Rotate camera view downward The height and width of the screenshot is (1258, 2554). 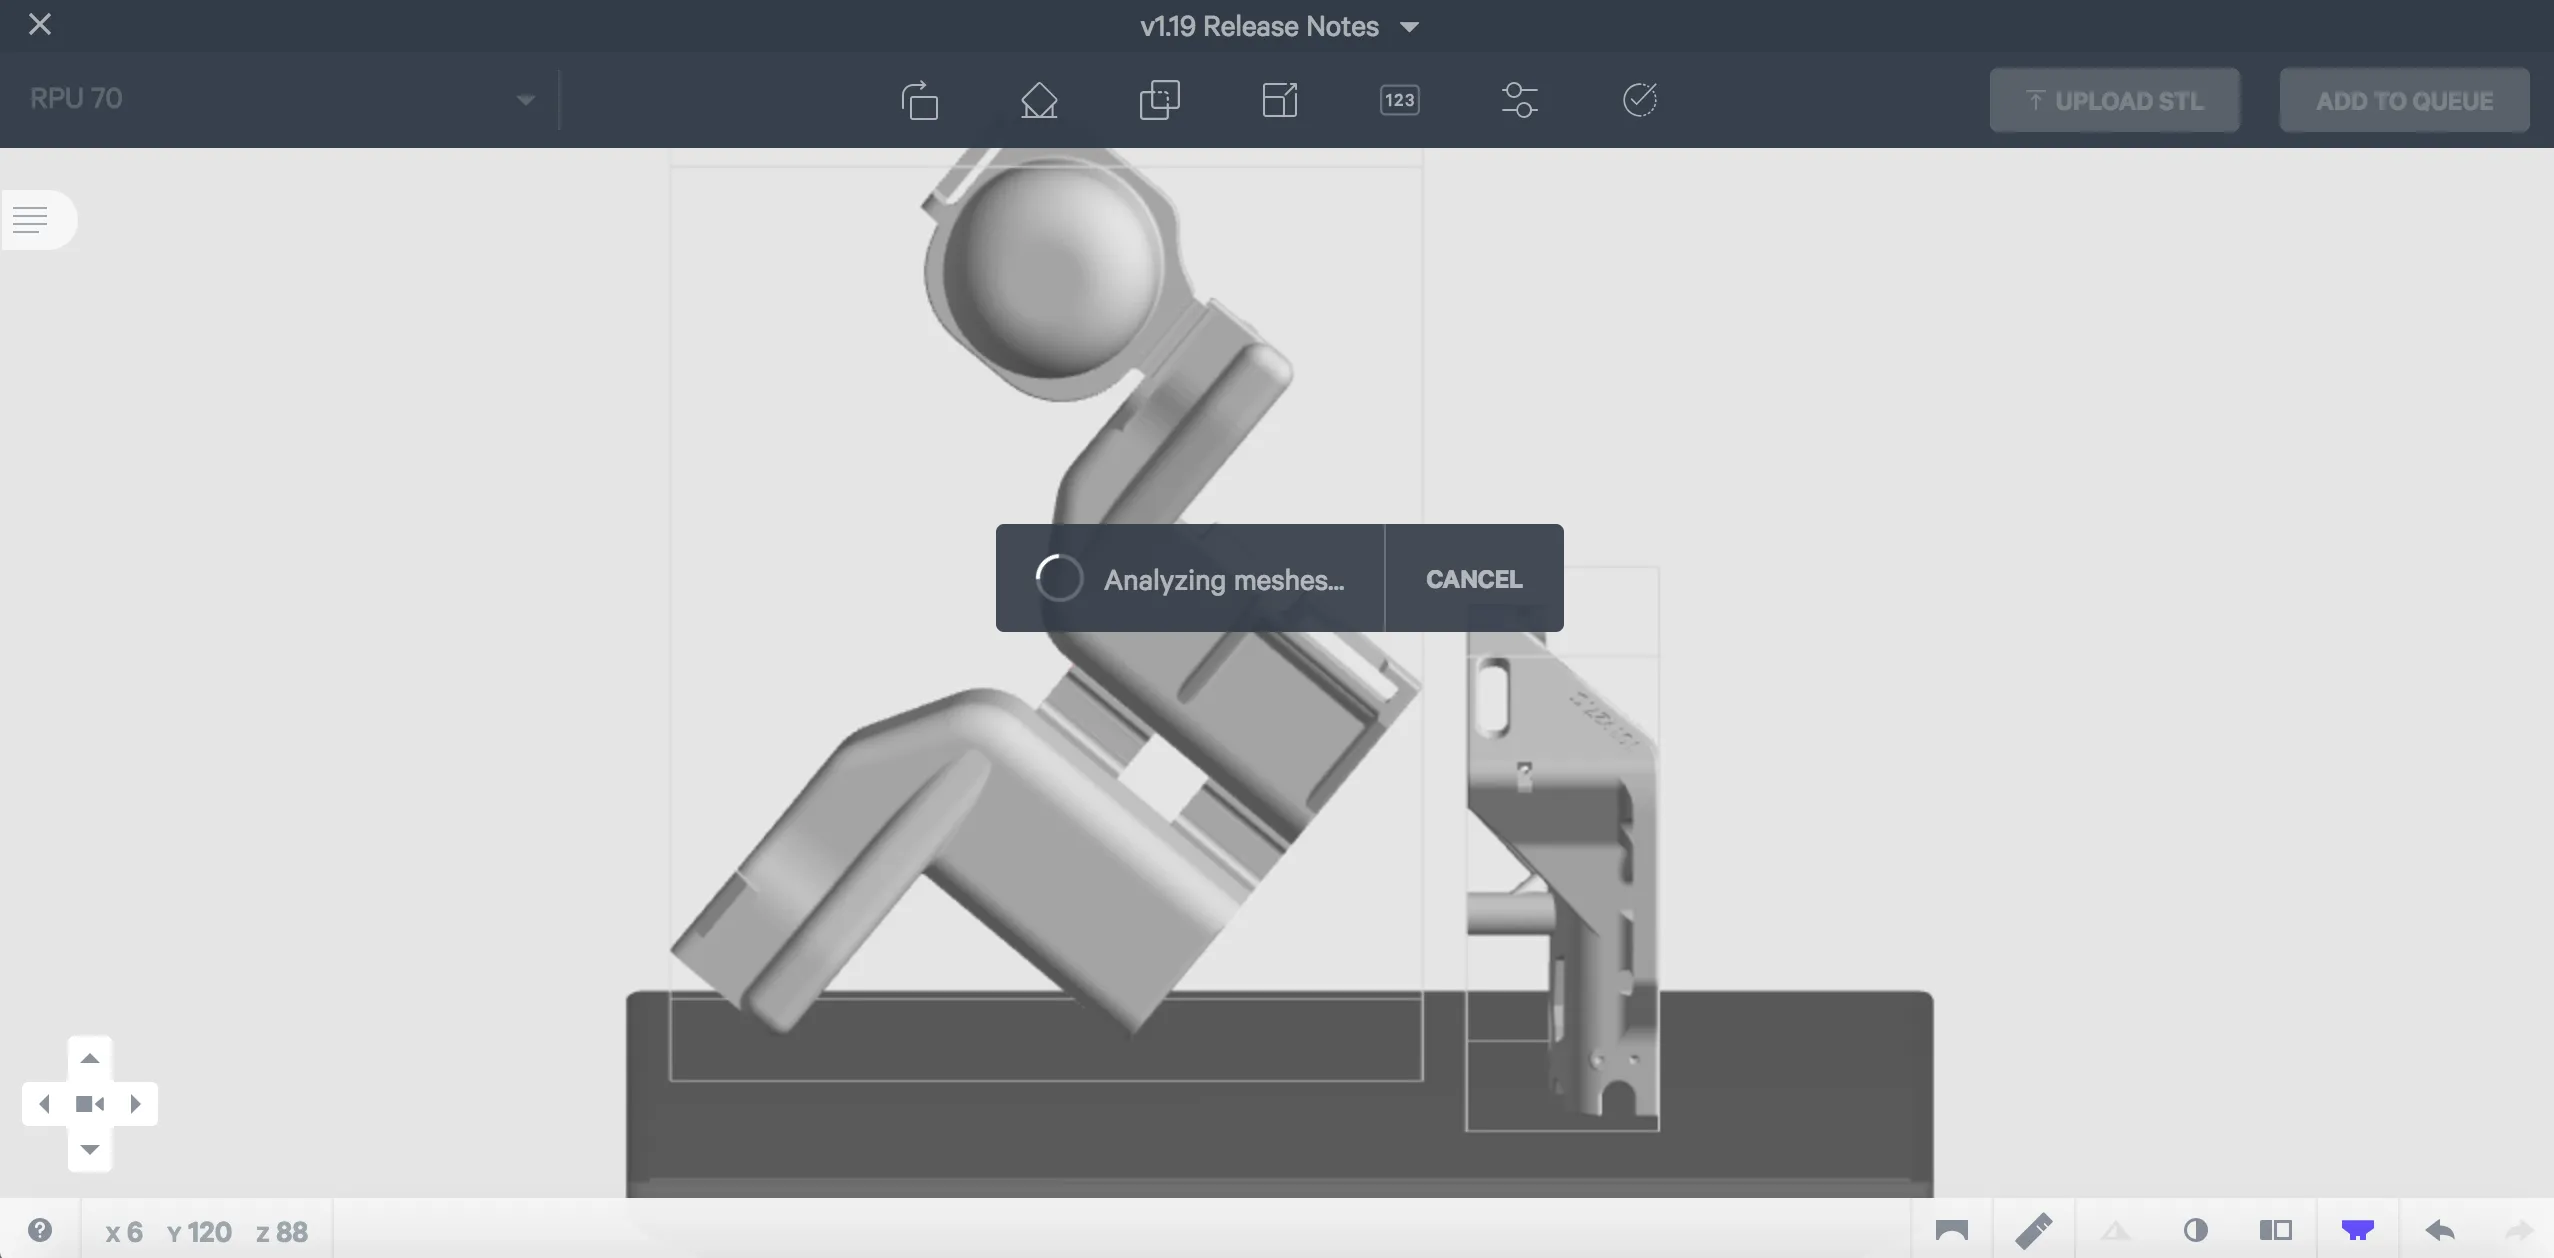[x=90, y=1149]
